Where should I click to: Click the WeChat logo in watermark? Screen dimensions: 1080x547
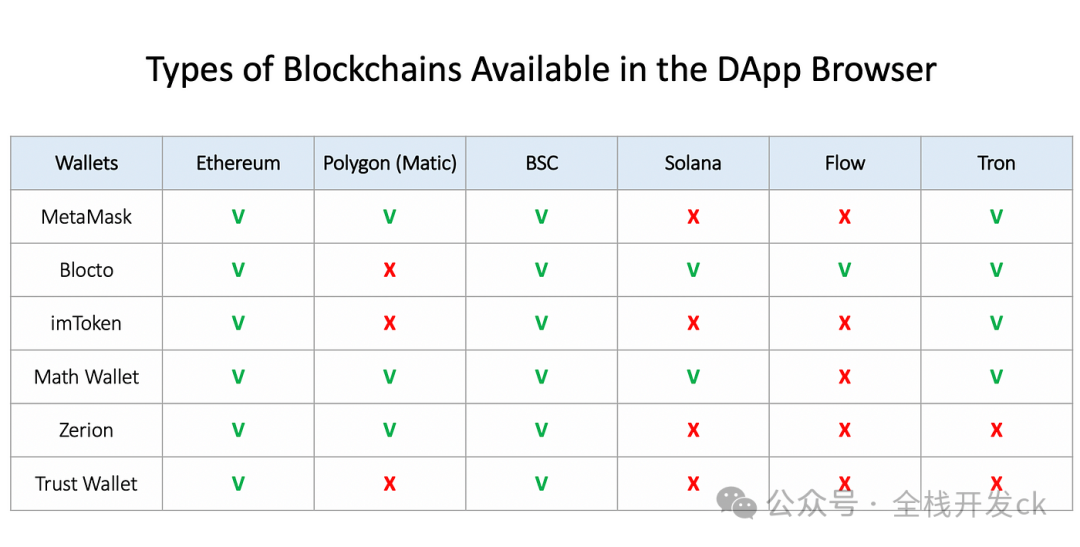(736, 503)
